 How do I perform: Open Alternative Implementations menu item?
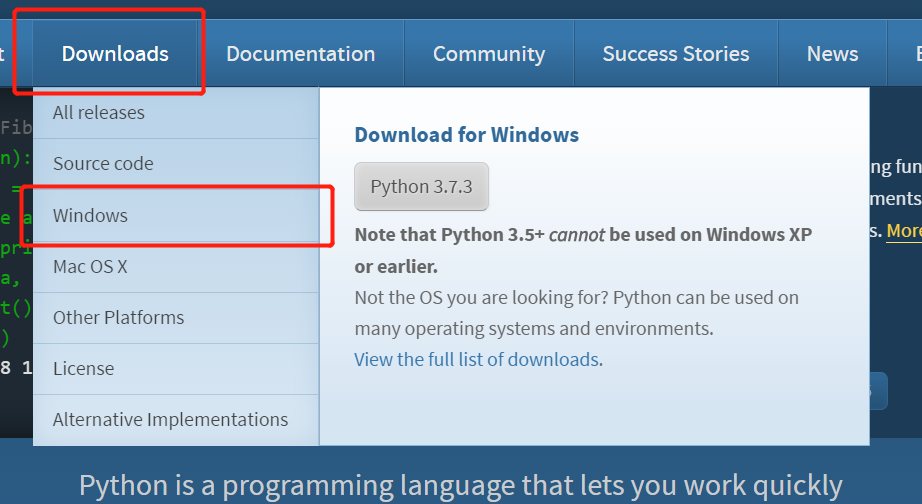176,420
